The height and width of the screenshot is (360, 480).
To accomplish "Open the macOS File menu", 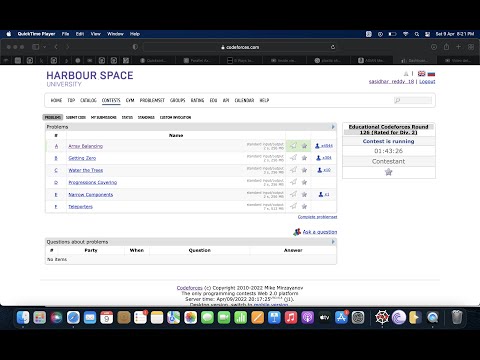I will tap(65, 34).
